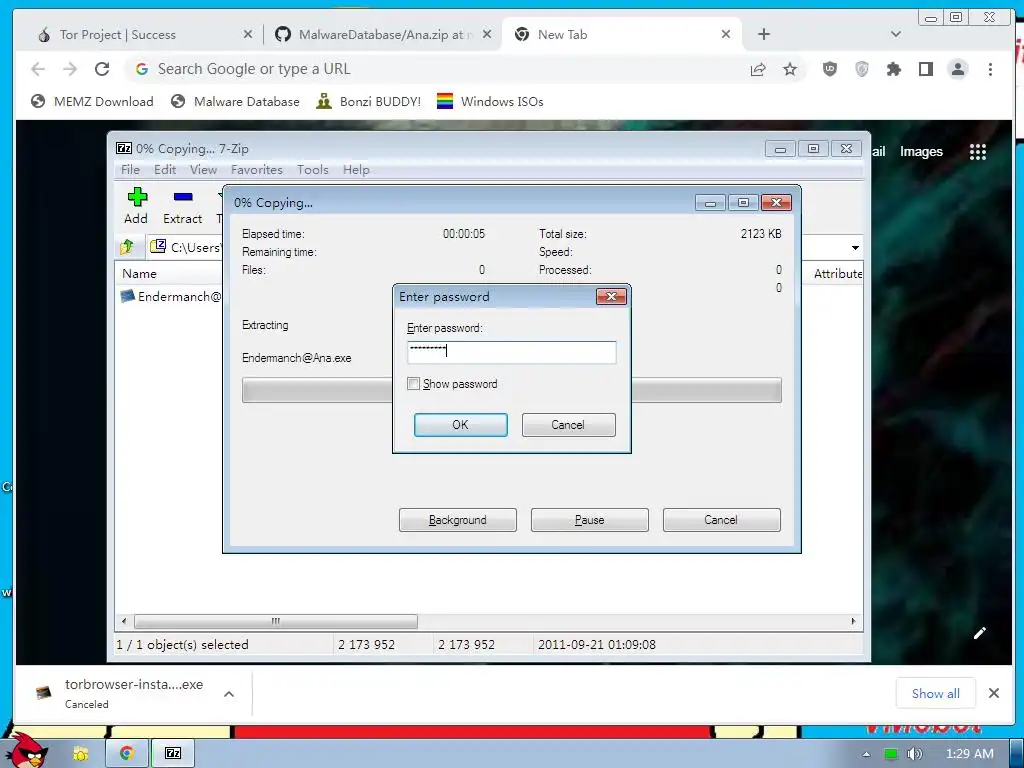Tick the Show password checkbox
Image resolution: width=1024 pixels, height=768 pixels.
click(413, 383)
